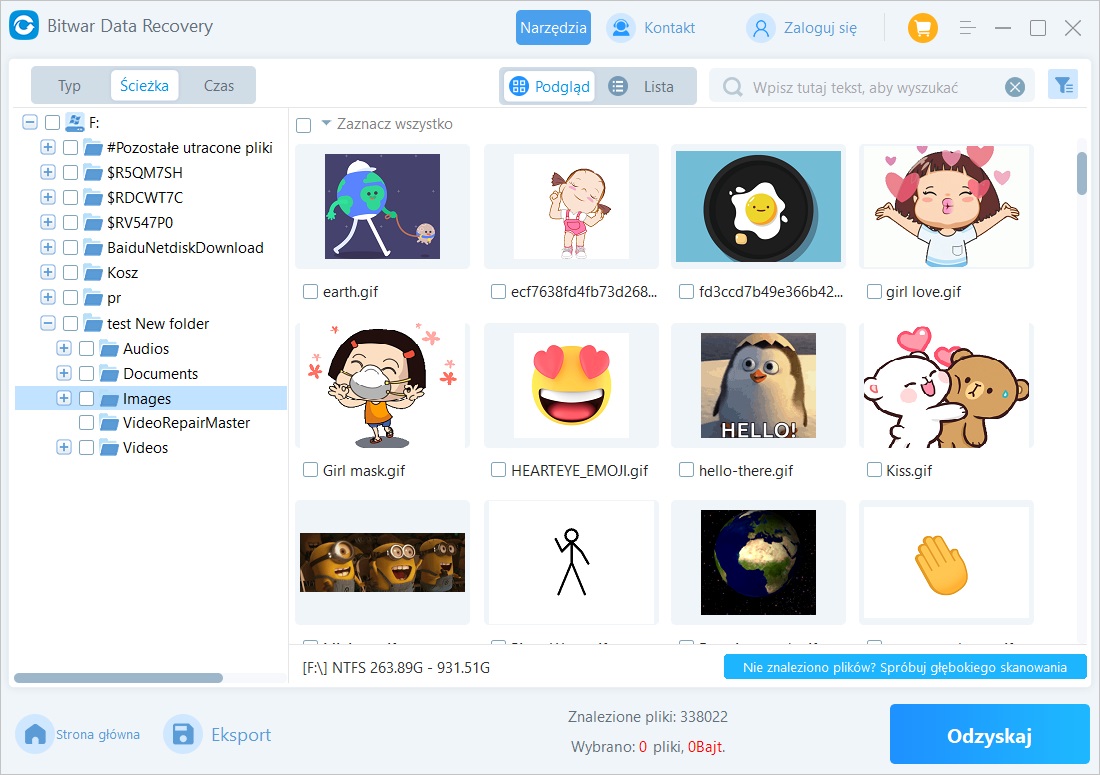Open the hamburger menu icon
This screenshot has width=1100, height=775.
[x=967, y=28]
